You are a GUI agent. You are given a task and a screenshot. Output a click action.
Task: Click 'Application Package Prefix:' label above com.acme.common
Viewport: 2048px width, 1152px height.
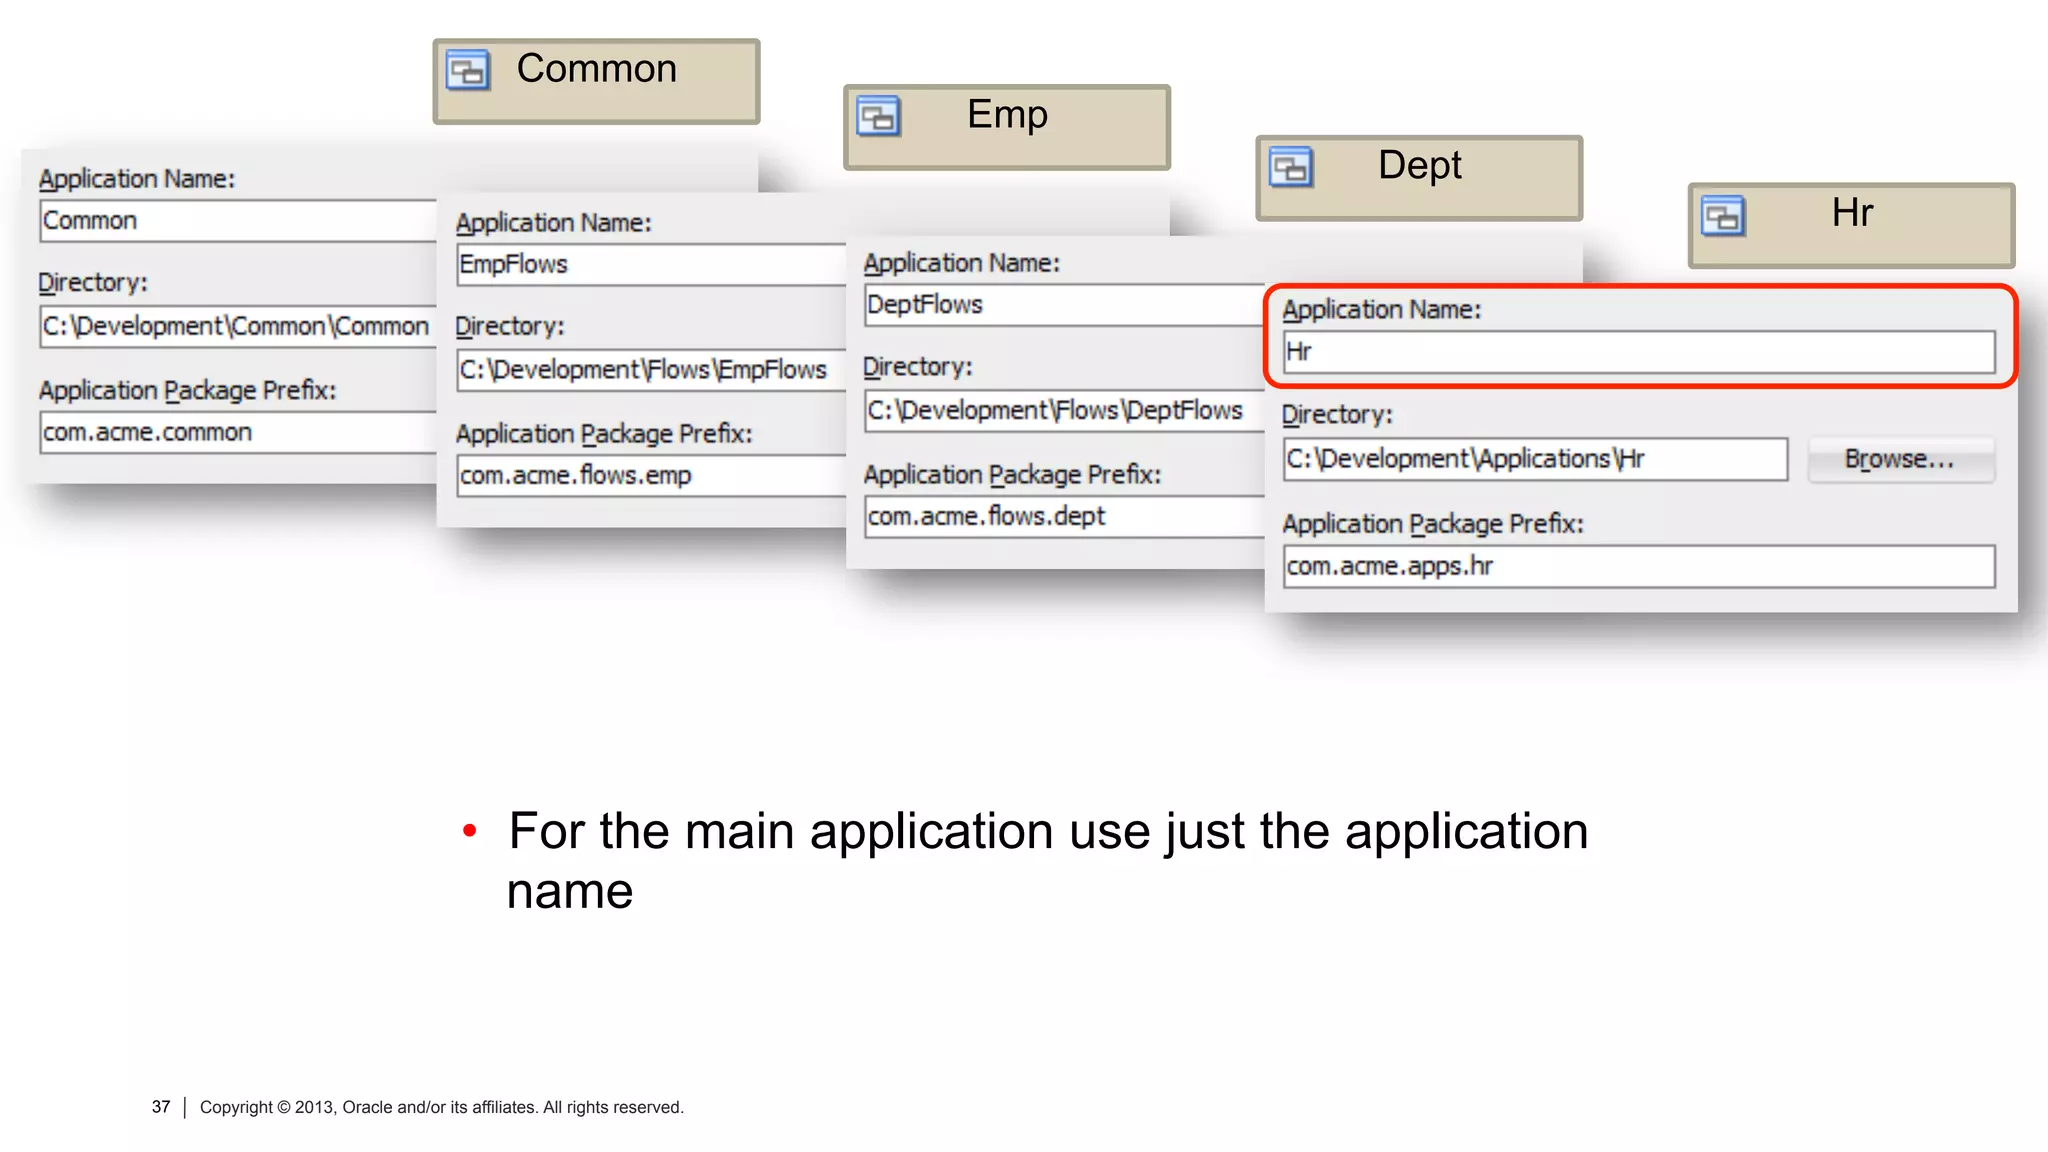coord(187,391)
